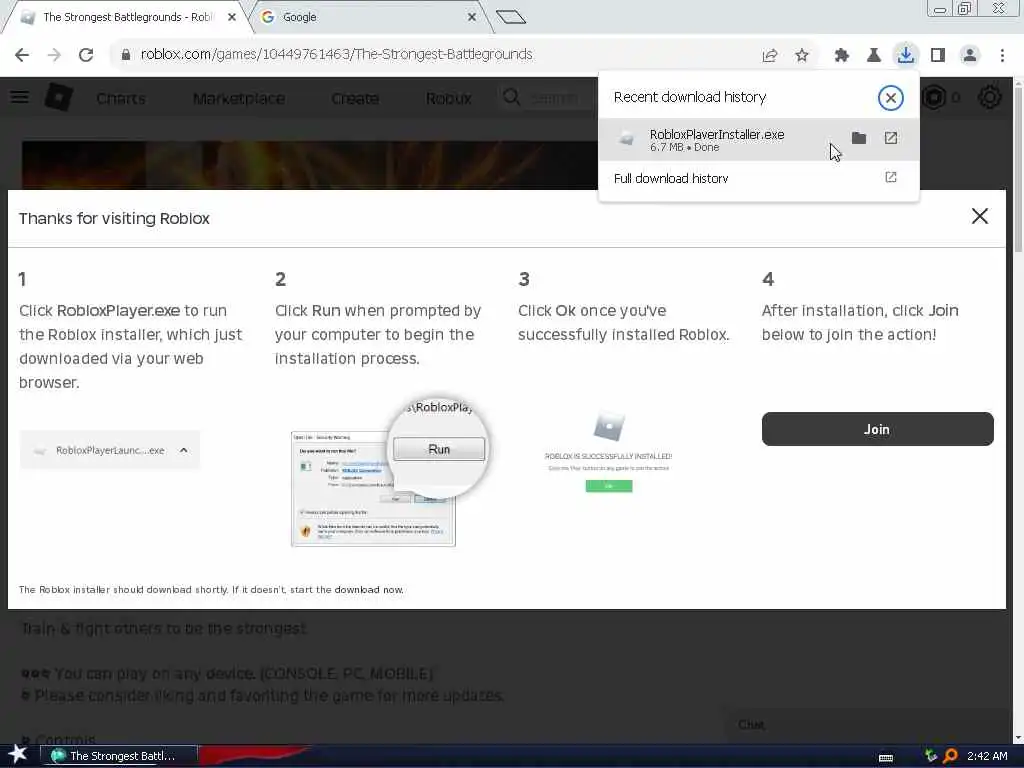This screenshot has width=1024, height=768.
Task: Show RobloxPlayerInstaller.exe in folder
Action: [859, 138]
